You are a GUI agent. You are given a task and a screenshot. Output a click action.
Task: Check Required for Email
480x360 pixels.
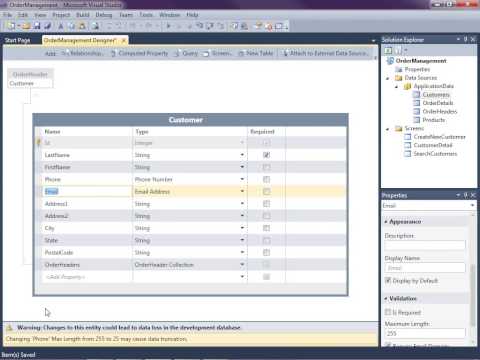[x=266, y=191]
